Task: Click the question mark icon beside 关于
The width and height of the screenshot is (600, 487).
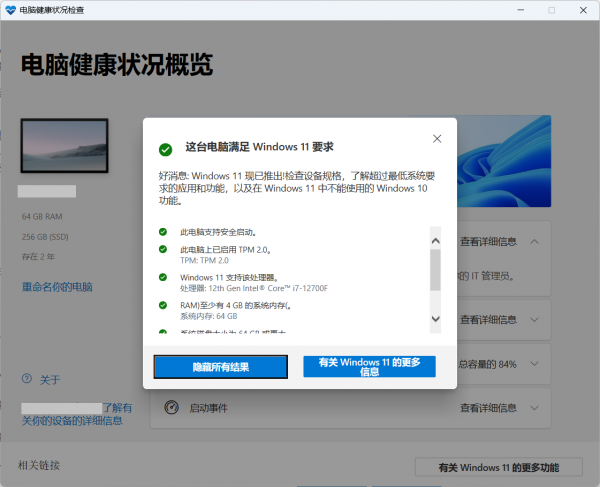Action: point(27,379)
